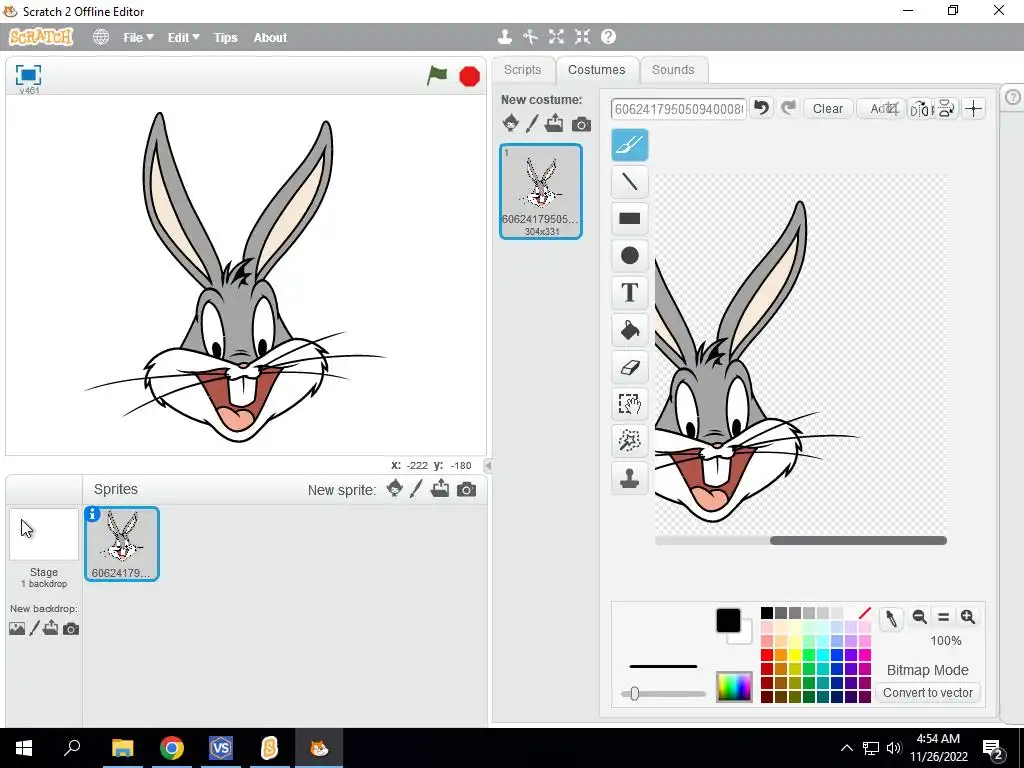Zoom out the paint canvas

tap(920, 616)
